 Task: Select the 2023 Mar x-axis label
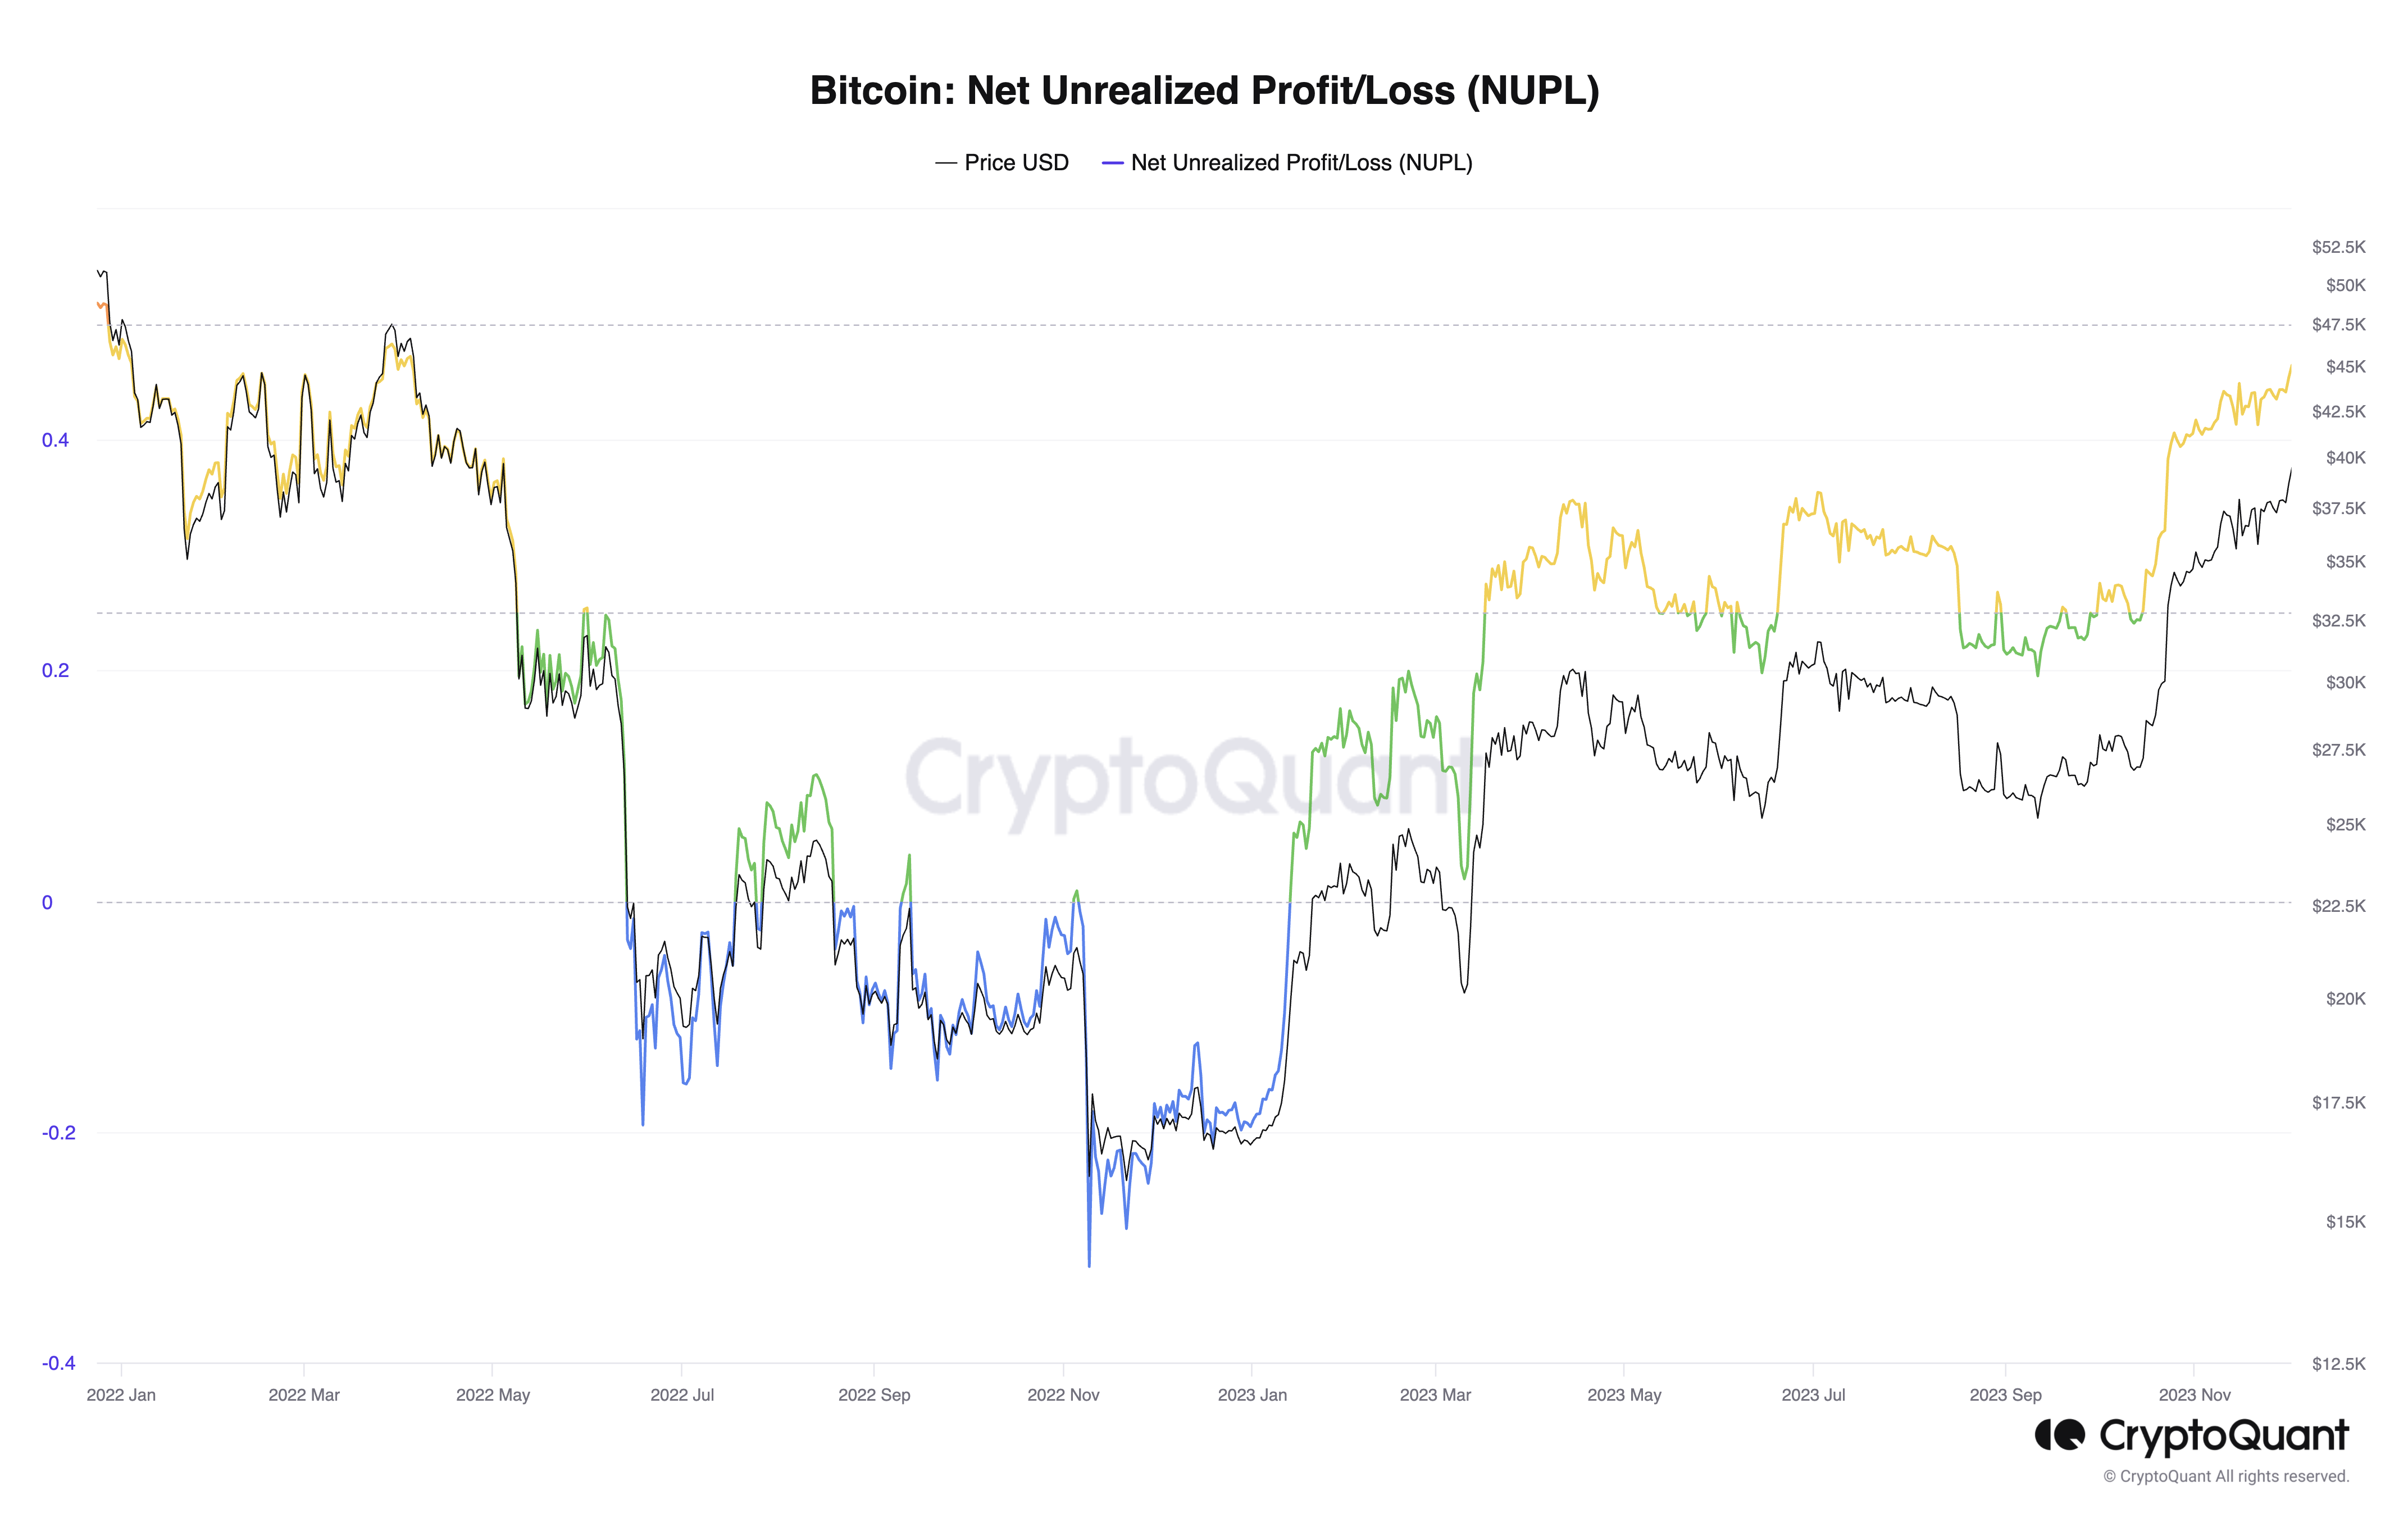coord(1435,1394)
